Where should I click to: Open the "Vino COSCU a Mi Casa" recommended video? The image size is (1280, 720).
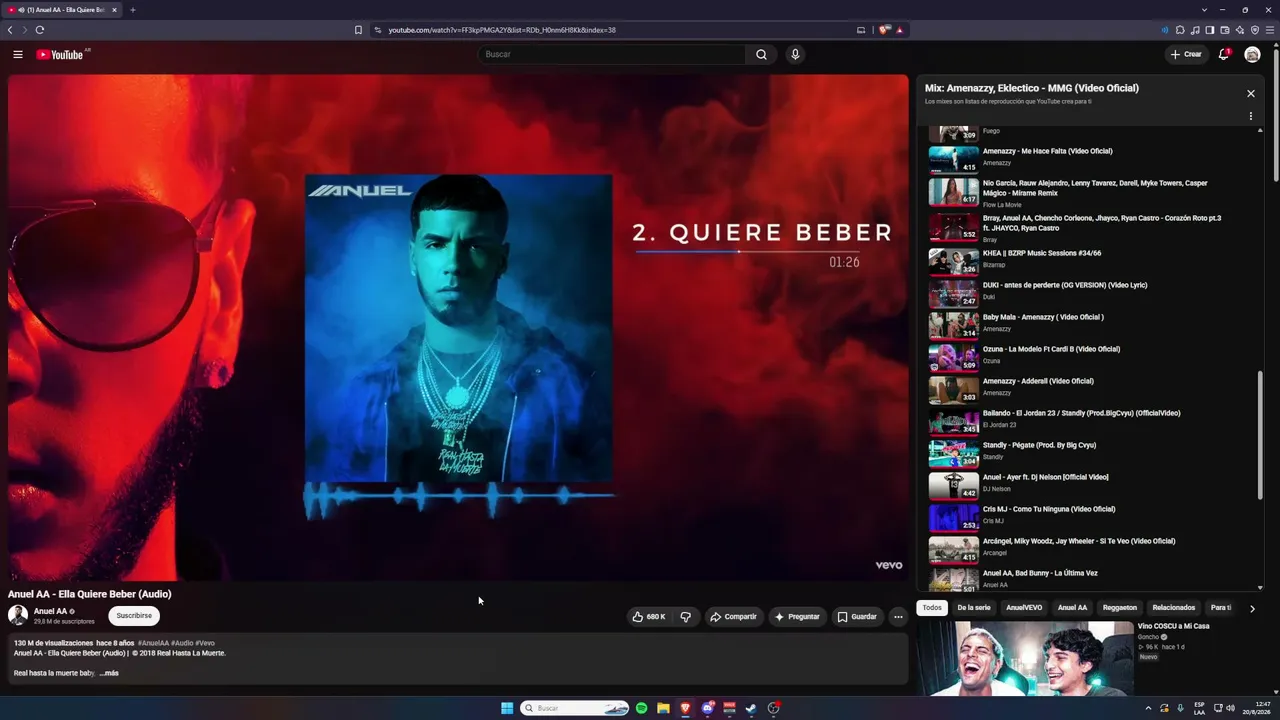1173,626
